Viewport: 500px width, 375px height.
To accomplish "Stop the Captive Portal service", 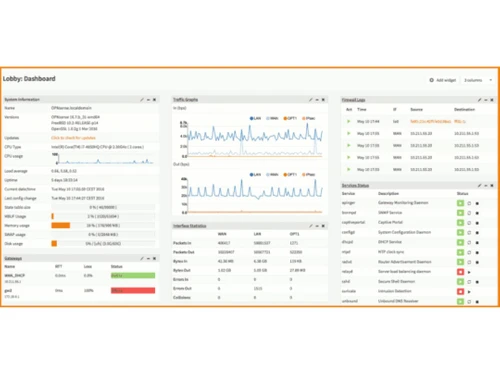I will [x=477, y=223].
